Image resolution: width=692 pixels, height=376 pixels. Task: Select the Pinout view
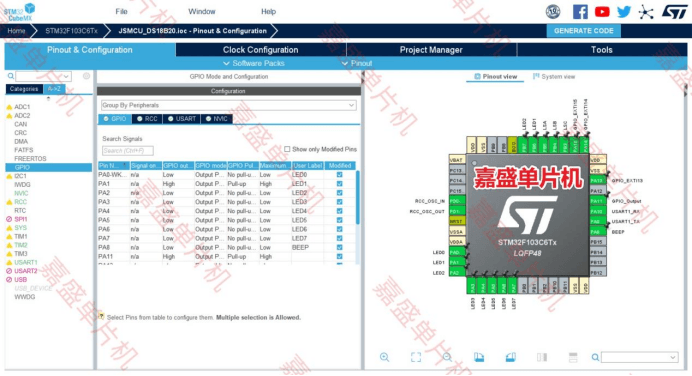click(495, 76)
